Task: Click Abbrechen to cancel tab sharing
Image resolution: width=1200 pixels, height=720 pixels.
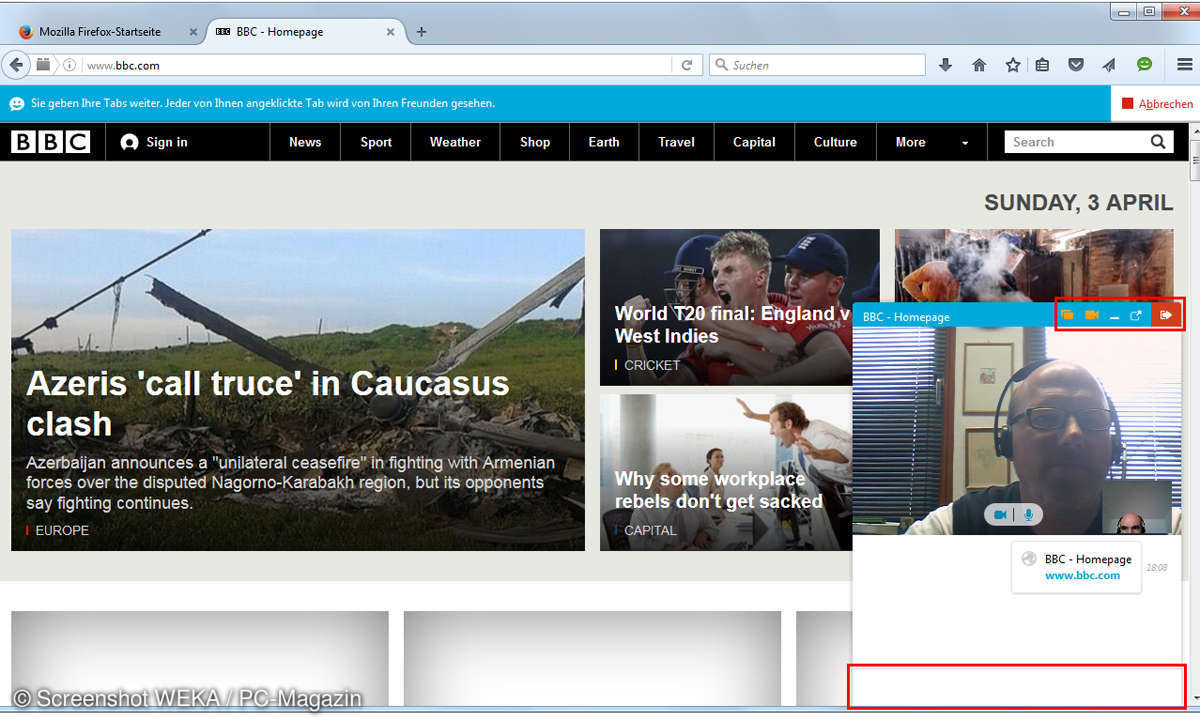Action: tap(1157, 104)
